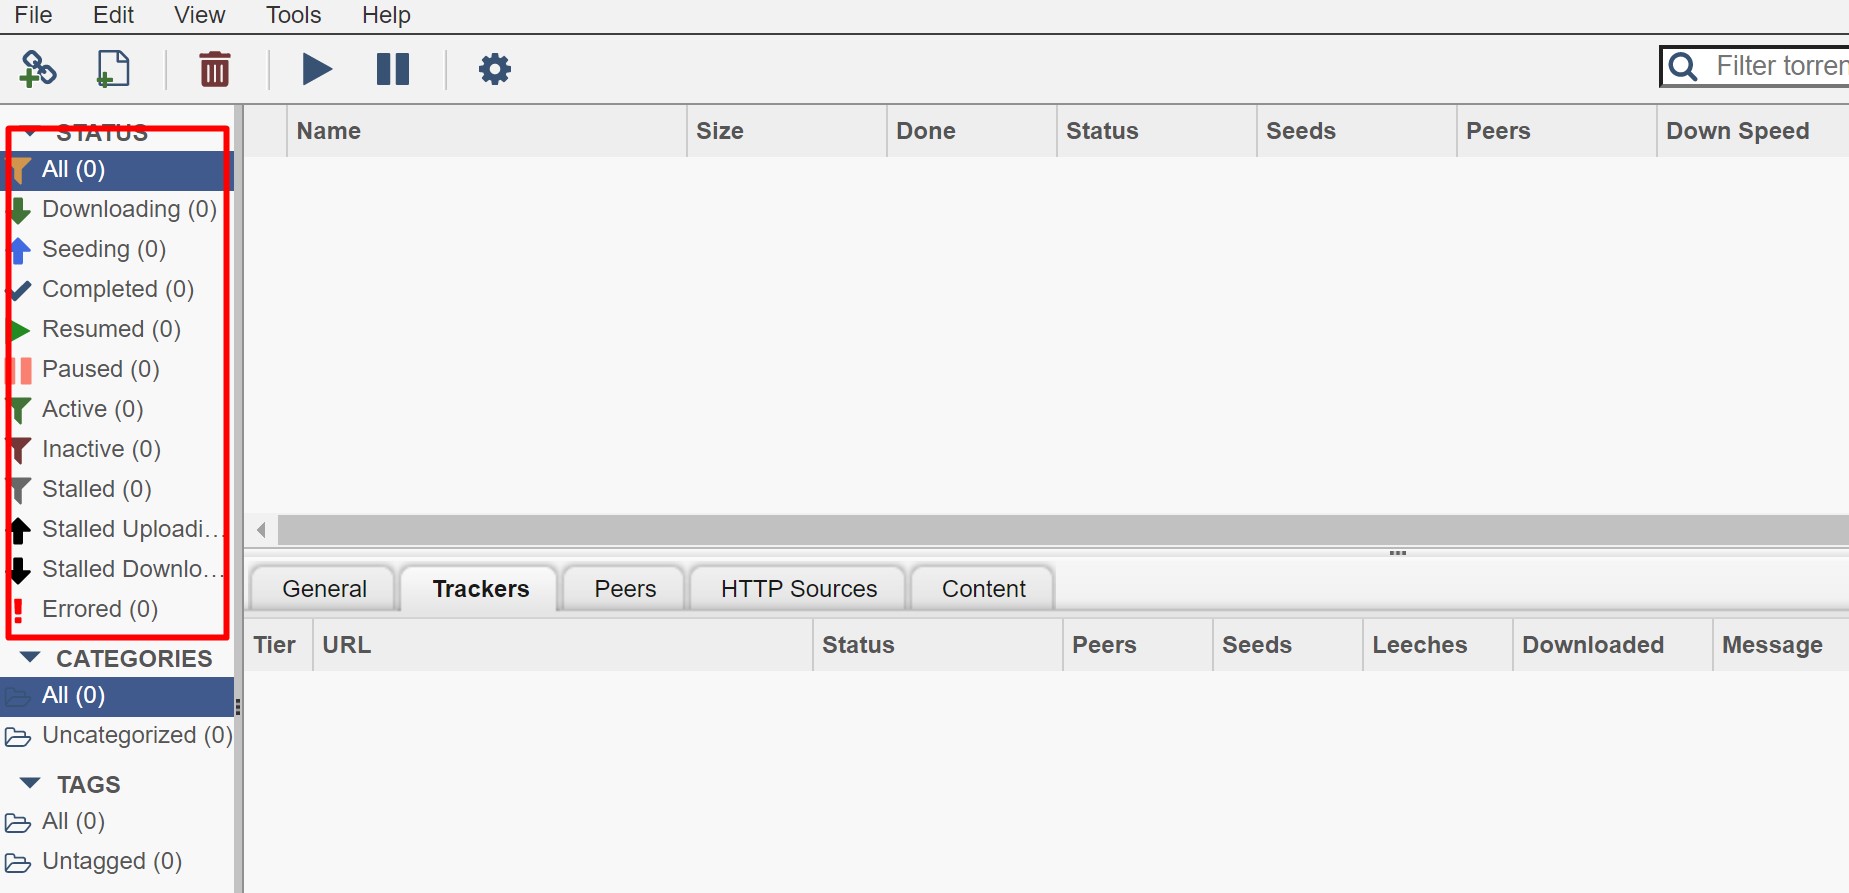Image resolution: width=1849 pixels, height=893 pixels.
Task: Select Resumed (0) filter
Action: tap(117, 330)
